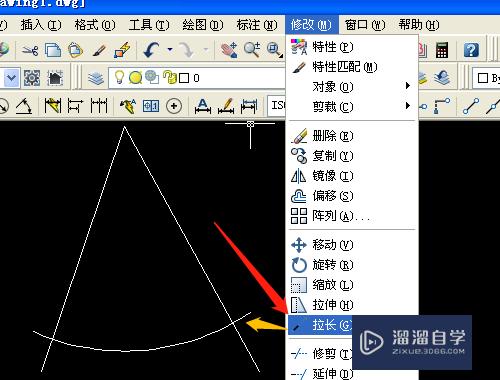Click the Layer Previous icon
Viewport: 500px width, 380px height.
[x=442, y=78]
